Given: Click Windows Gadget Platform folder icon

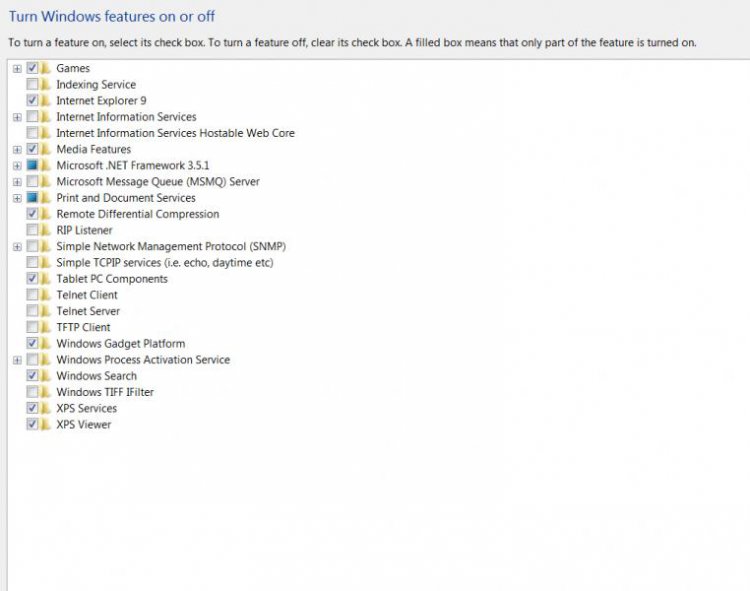Looking at the screenshot, I should pyautogui.click(x=45, y=343).
